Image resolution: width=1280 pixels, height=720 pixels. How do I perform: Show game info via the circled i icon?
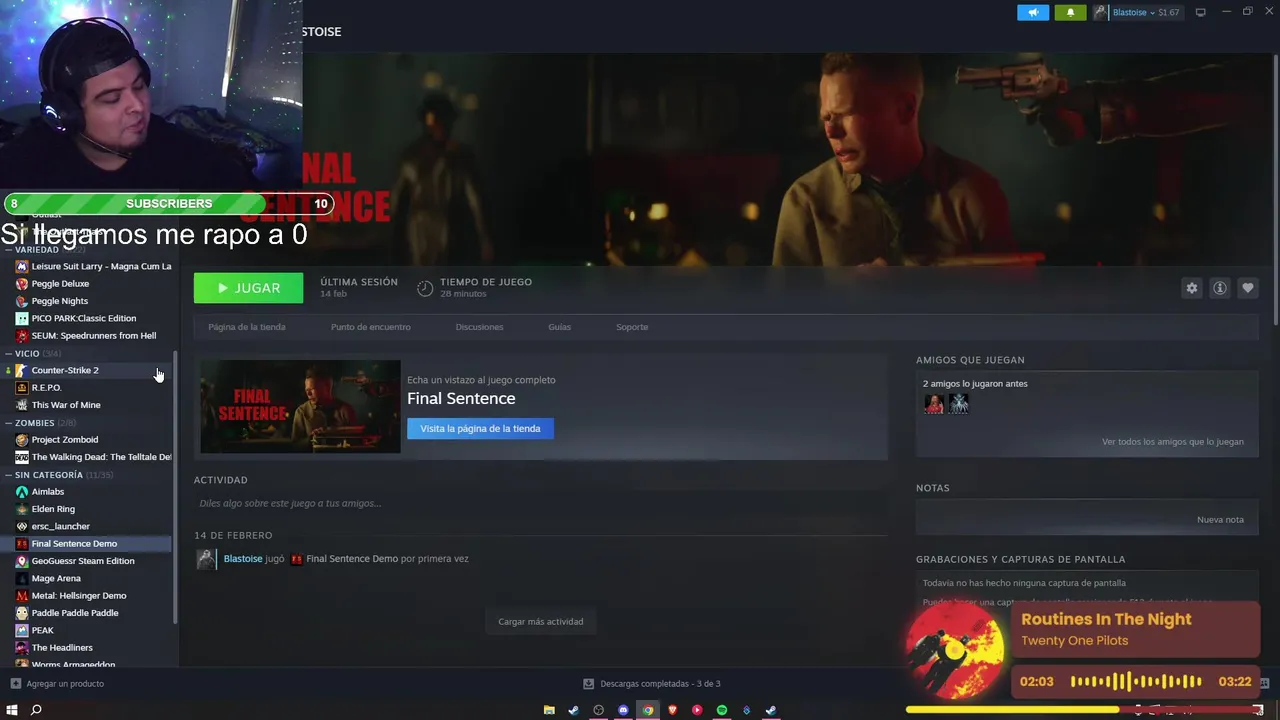[x=1220, y=288]
